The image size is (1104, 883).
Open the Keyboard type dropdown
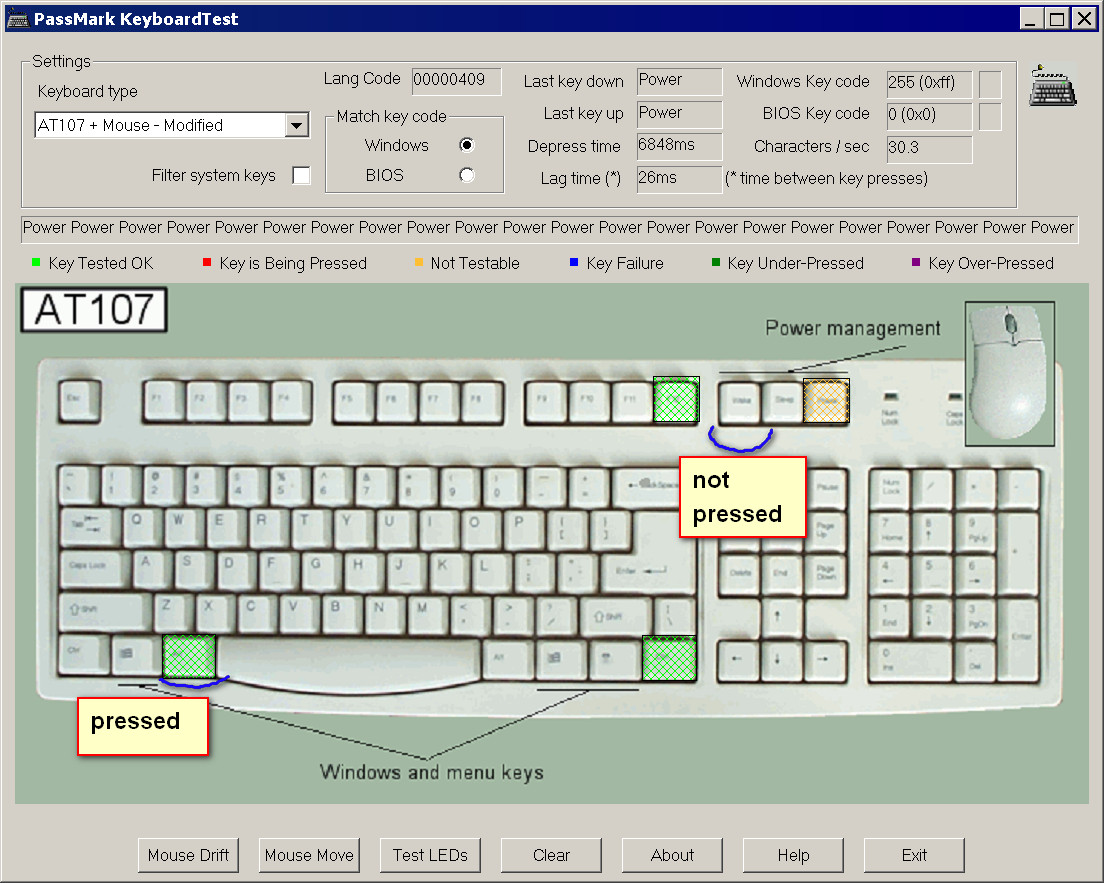[296, 126]
